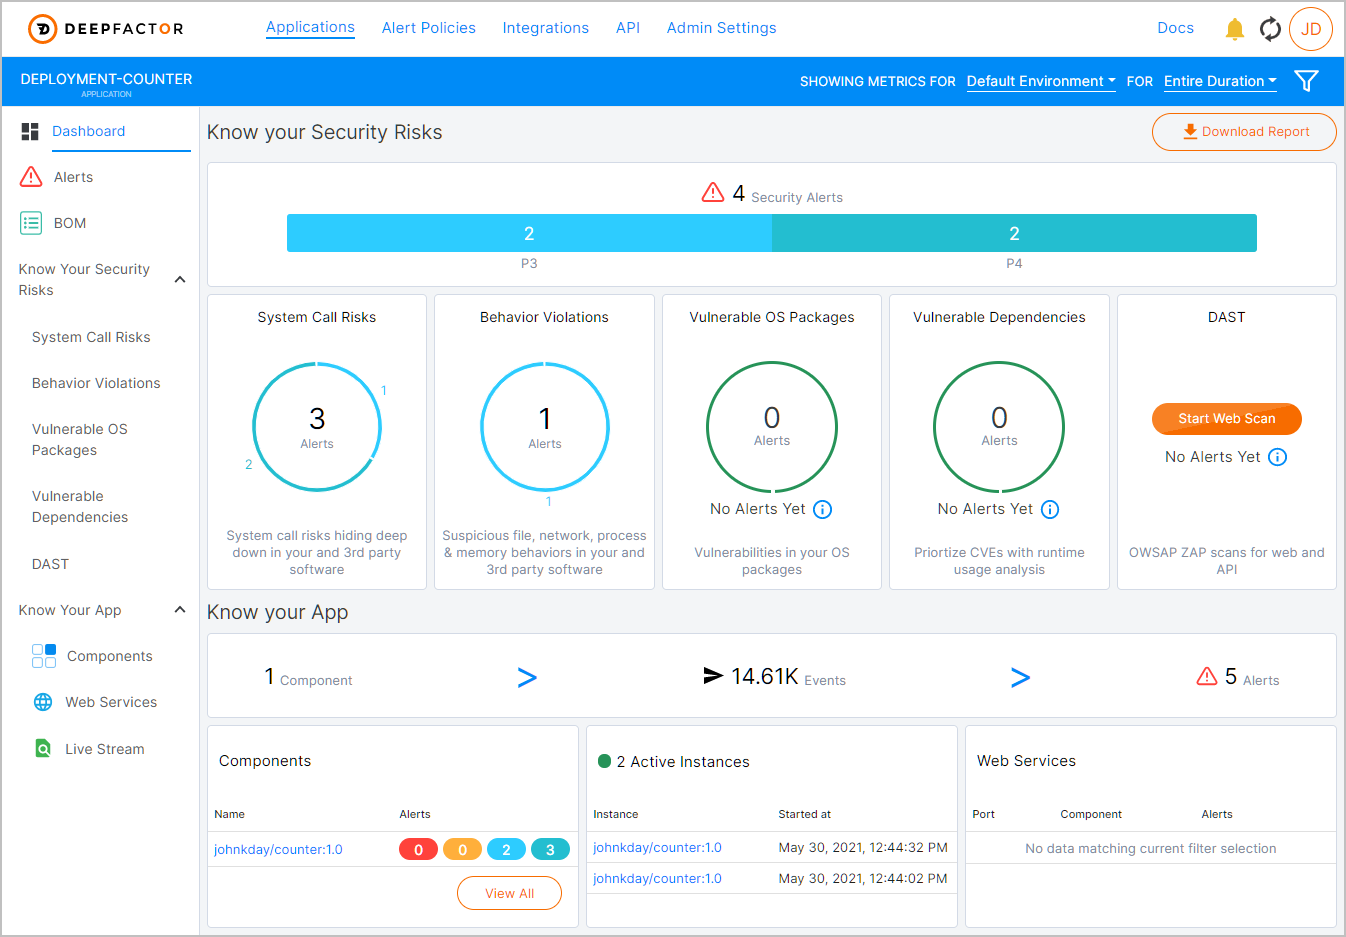
Task: Click the Dashboard grid icon
Action: (x=30, y=131)
